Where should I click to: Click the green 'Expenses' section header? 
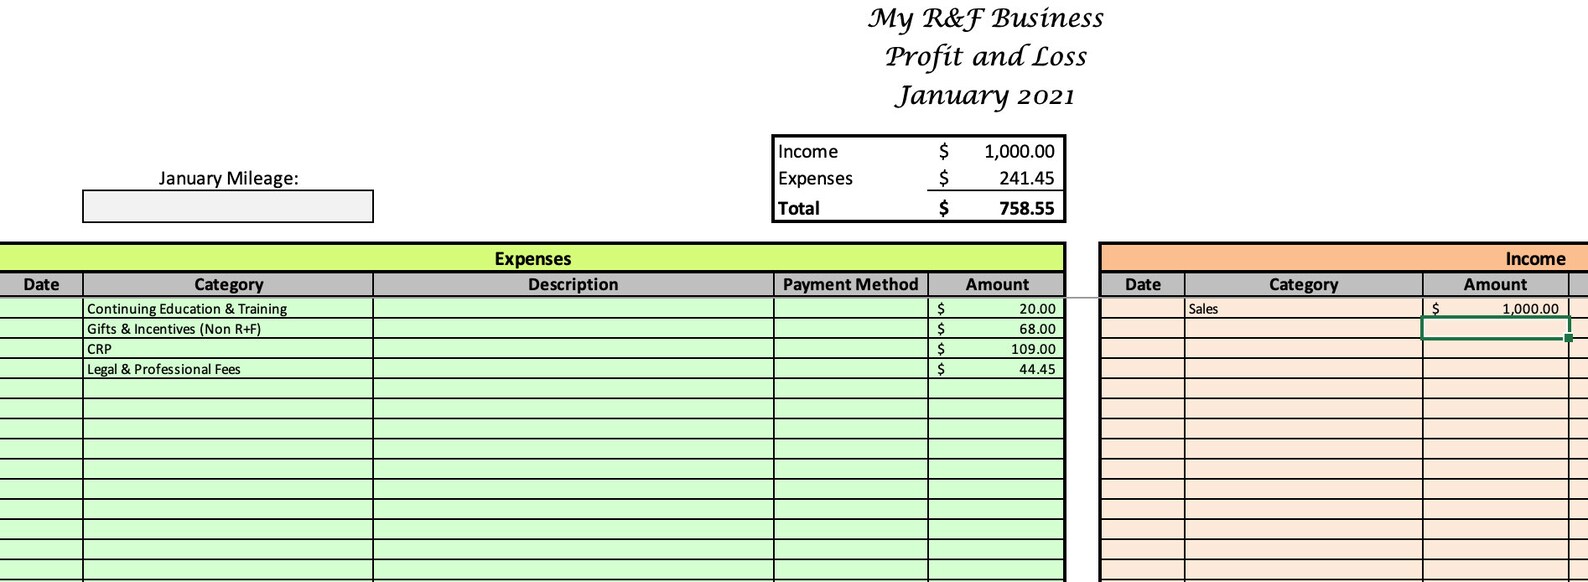[x=532, y=258]
